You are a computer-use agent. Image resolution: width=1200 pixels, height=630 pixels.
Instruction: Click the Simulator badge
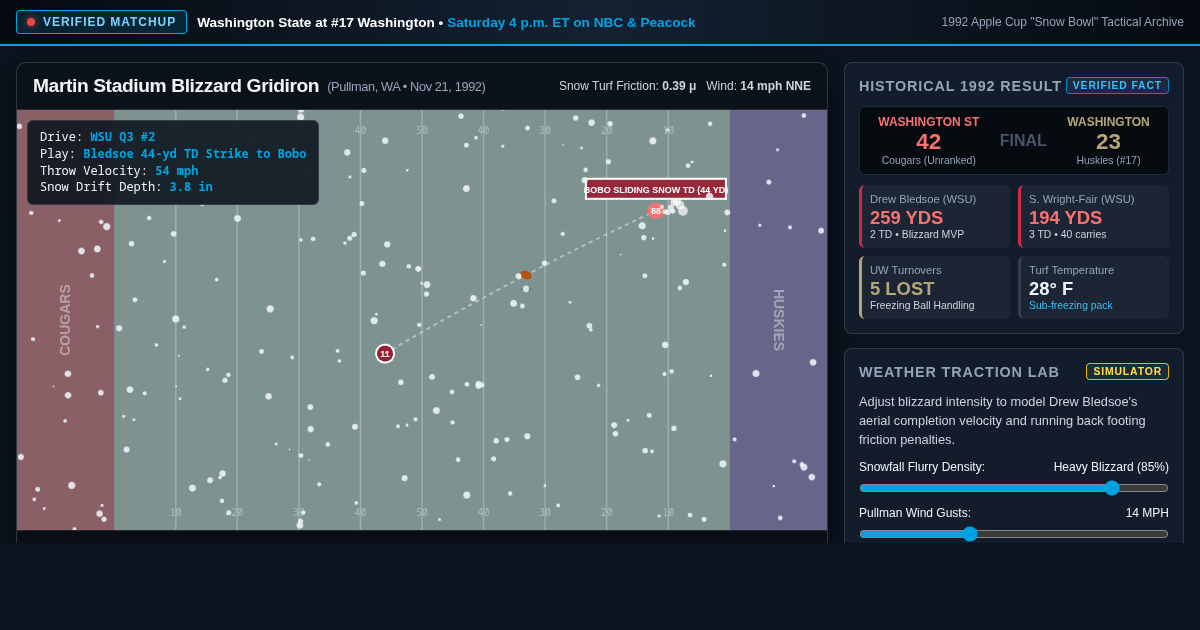click(x=1127, y=371)
